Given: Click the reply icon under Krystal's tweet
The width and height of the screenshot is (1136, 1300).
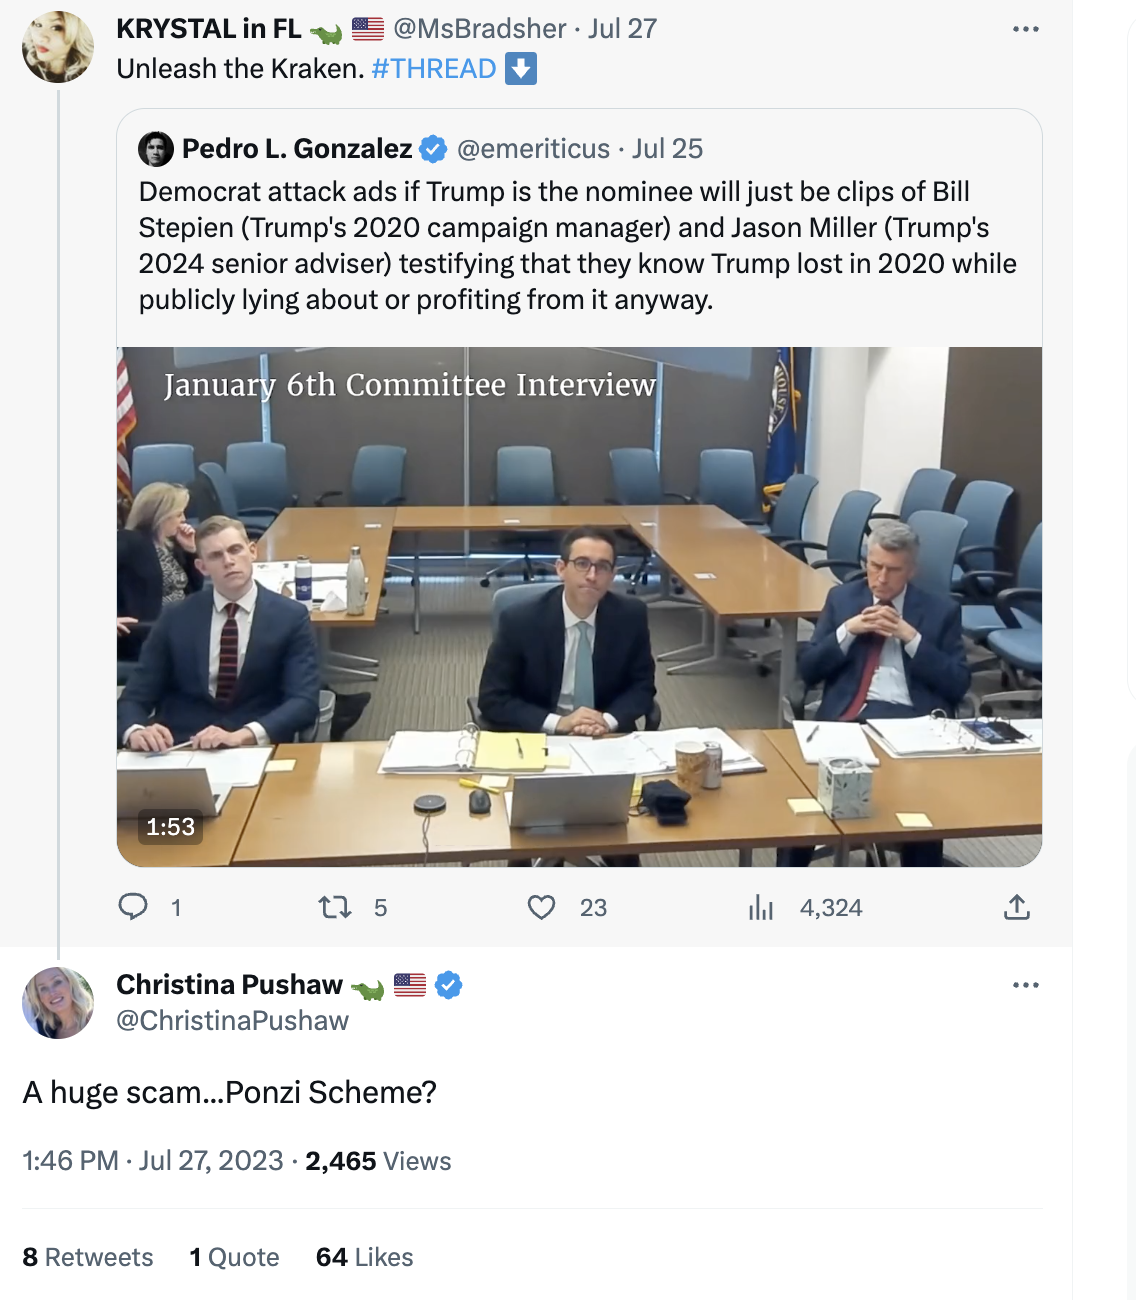Looking at the screenshot, I should [133, 907].
